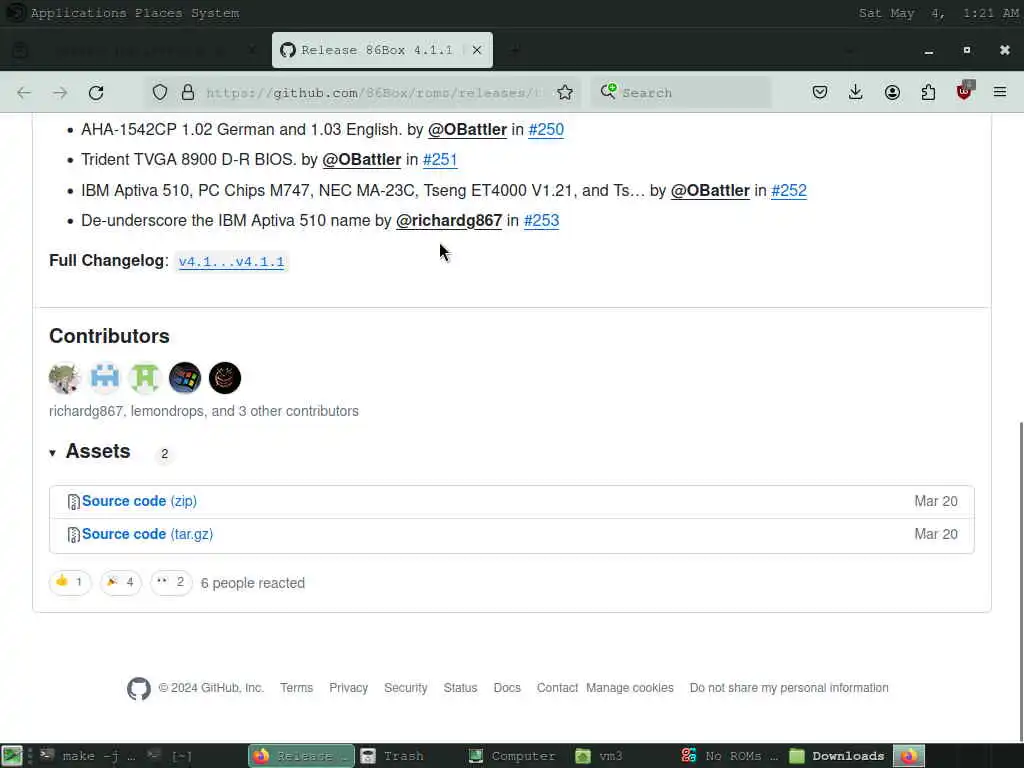Image resolution: width=1024 pixels, height=768 pixels.
Task: Open the Status footer link
Action: [x=460, y=688]
